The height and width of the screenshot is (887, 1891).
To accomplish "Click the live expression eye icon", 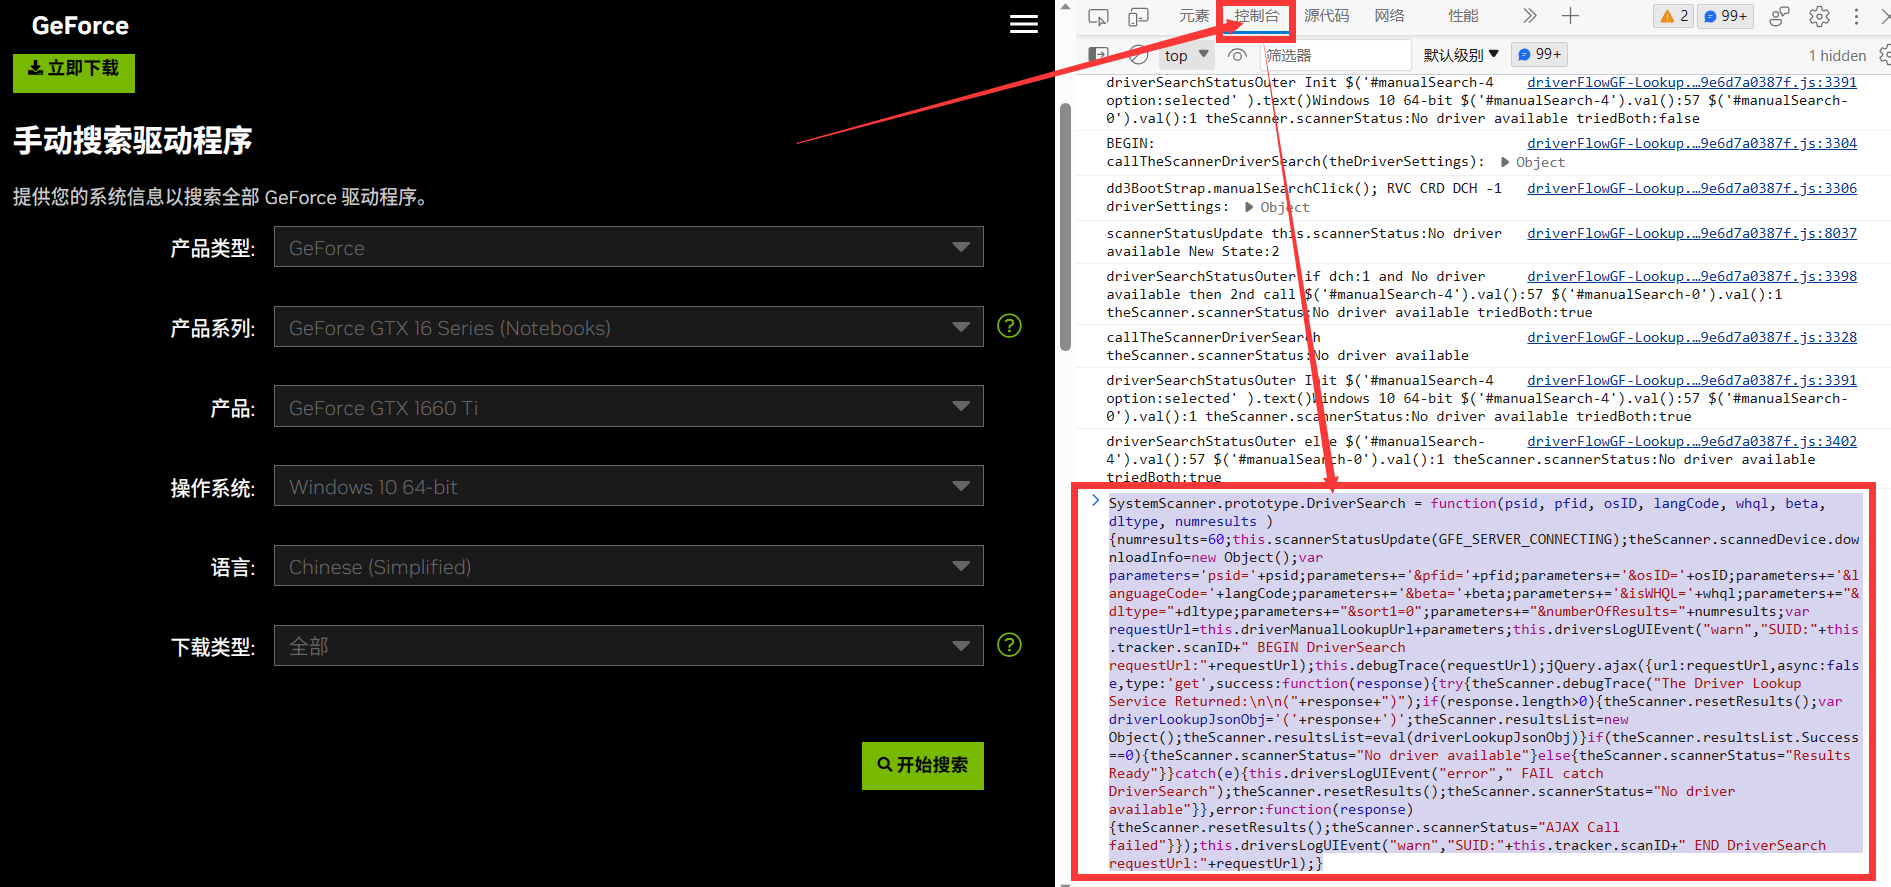I will (x=1237, y=55).
